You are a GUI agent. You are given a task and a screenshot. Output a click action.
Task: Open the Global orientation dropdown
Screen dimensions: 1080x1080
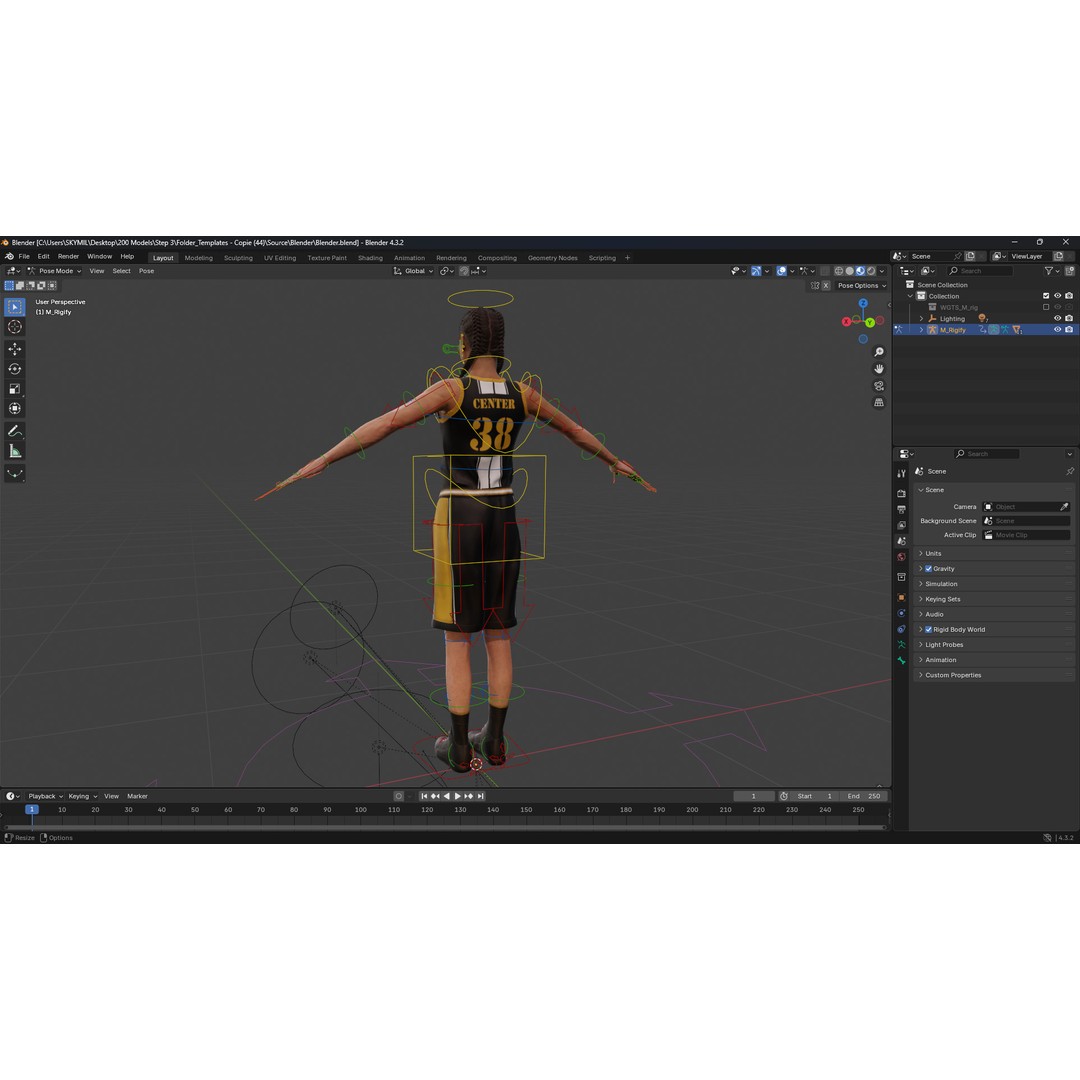click(413, 271)
